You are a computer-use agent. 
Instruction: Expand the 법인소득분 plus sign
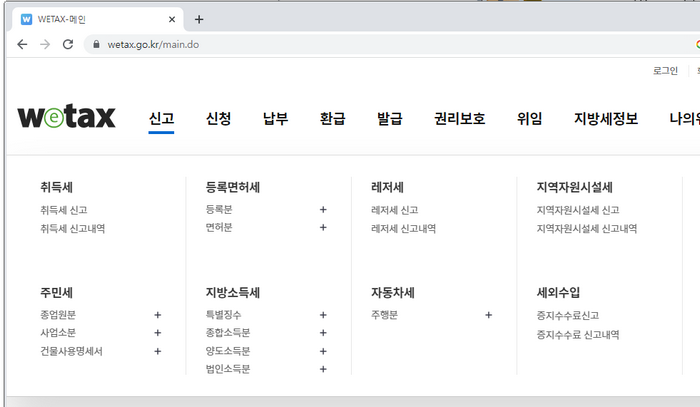[x=323, y=369]
